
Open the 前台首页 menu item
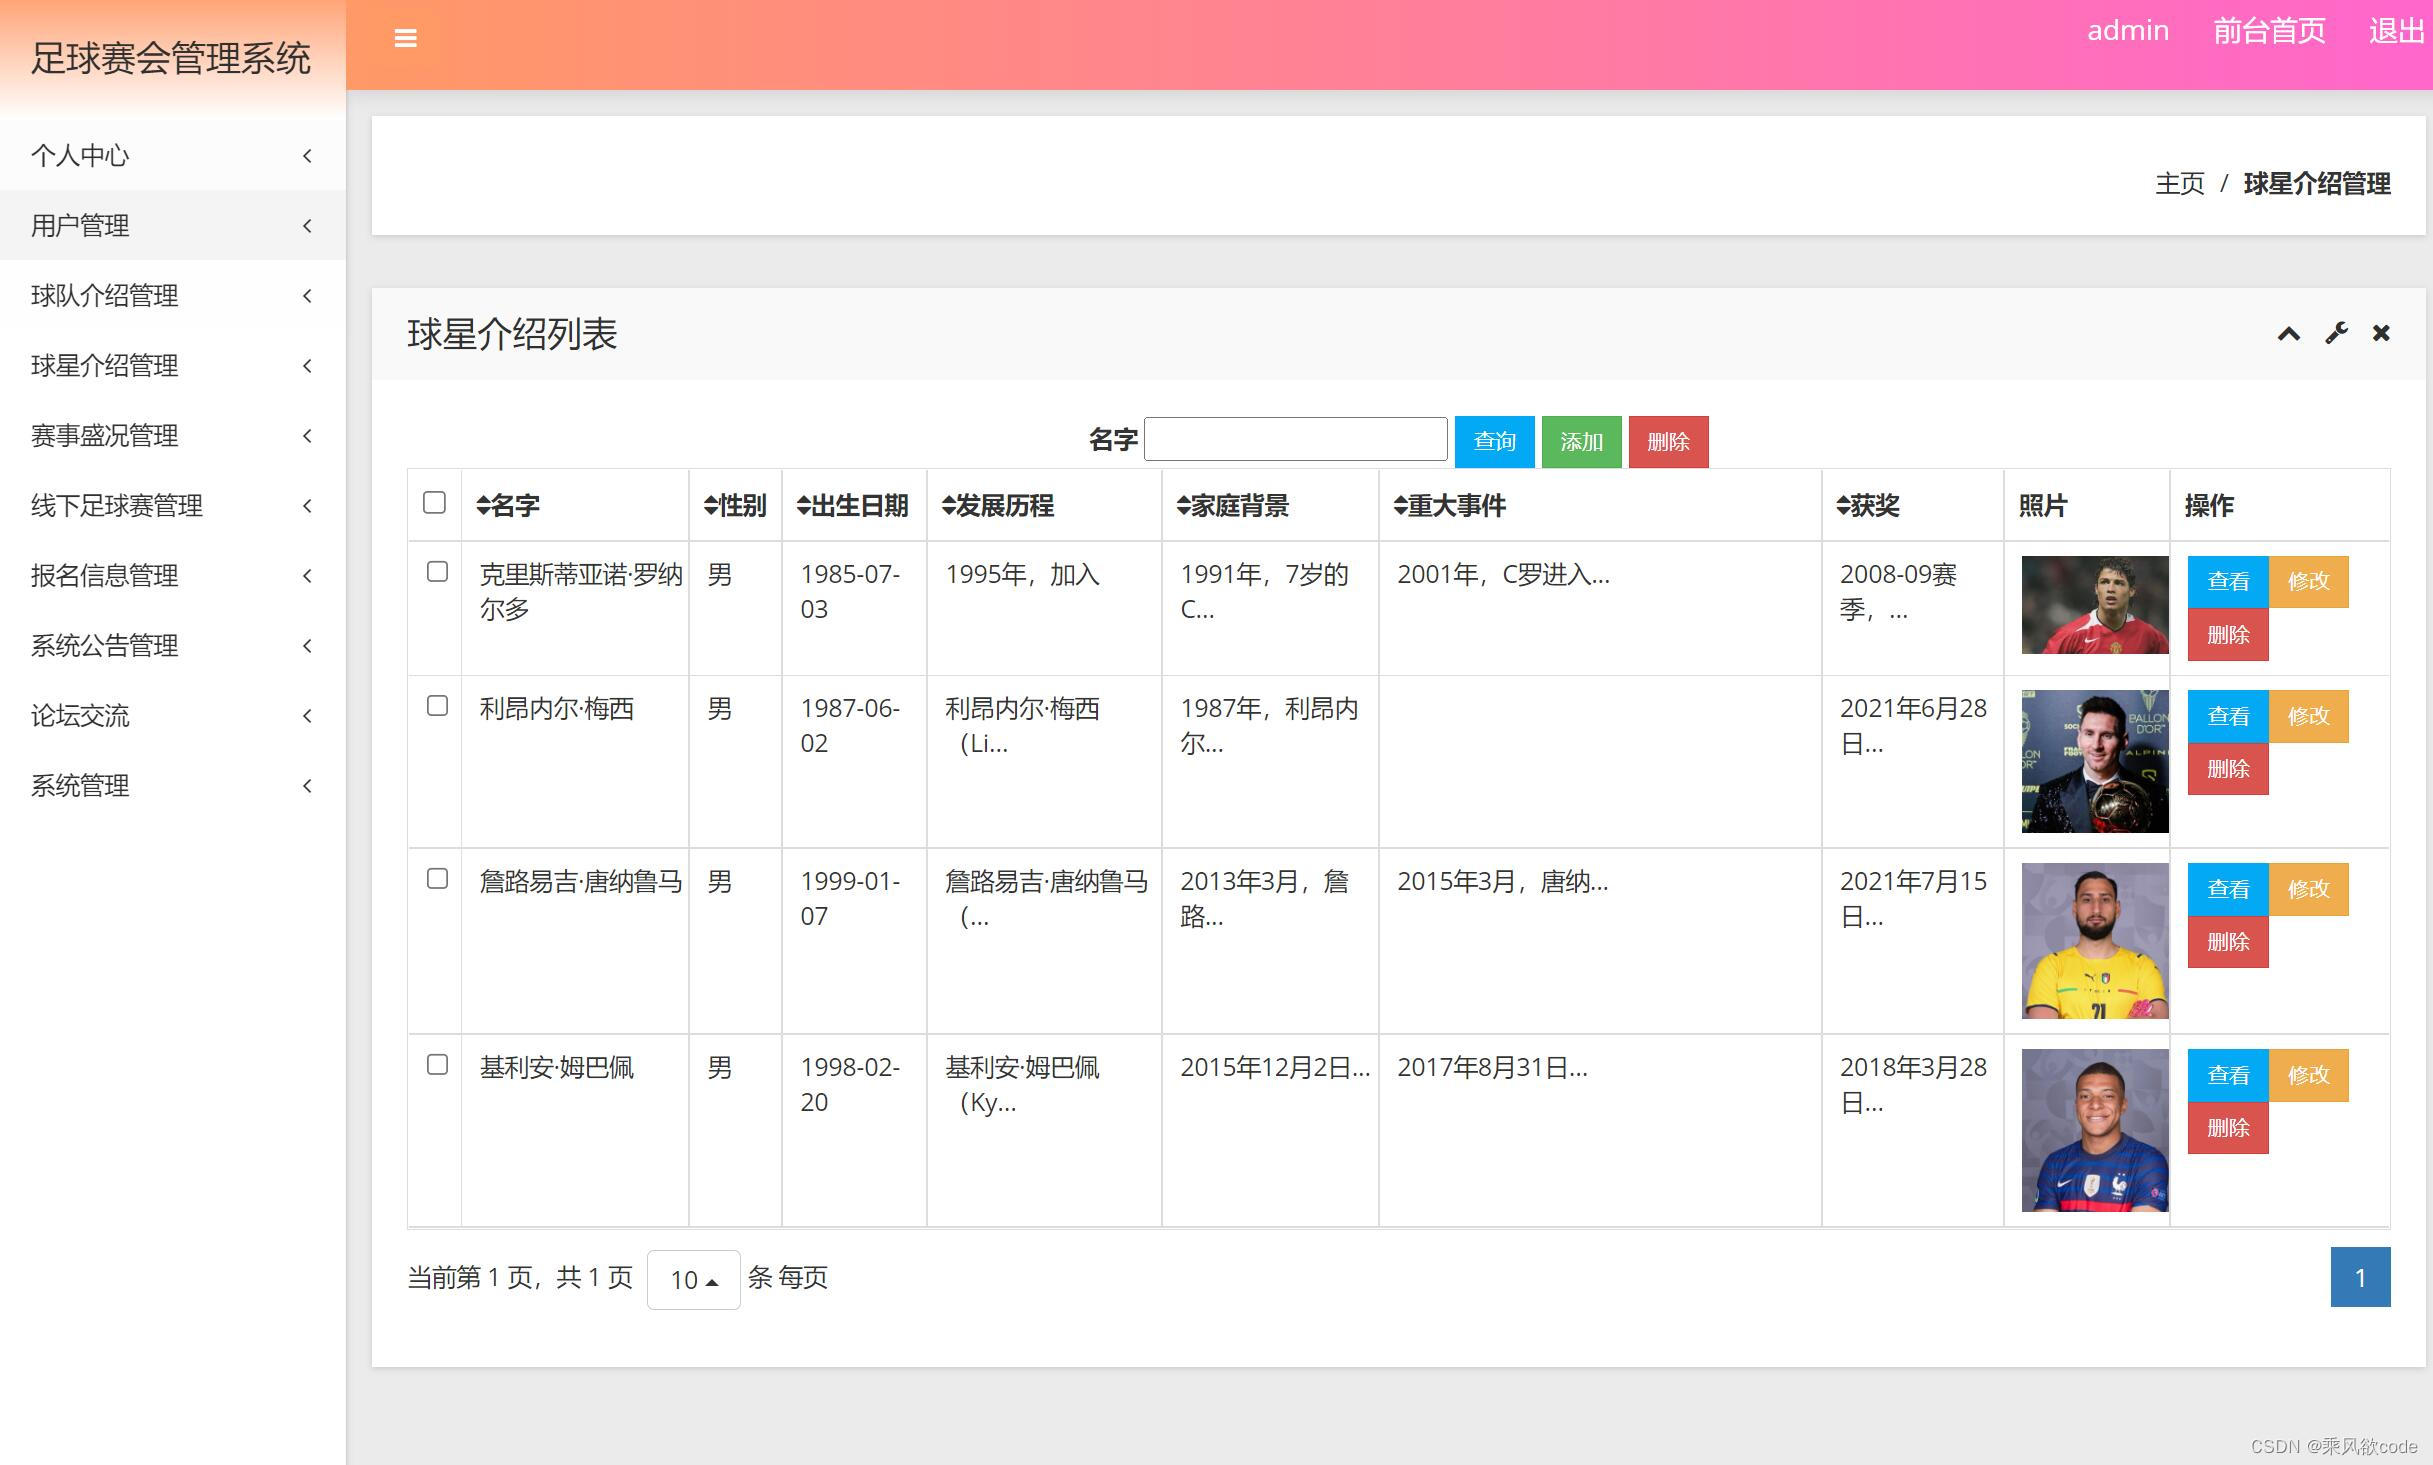(2268, 31)
